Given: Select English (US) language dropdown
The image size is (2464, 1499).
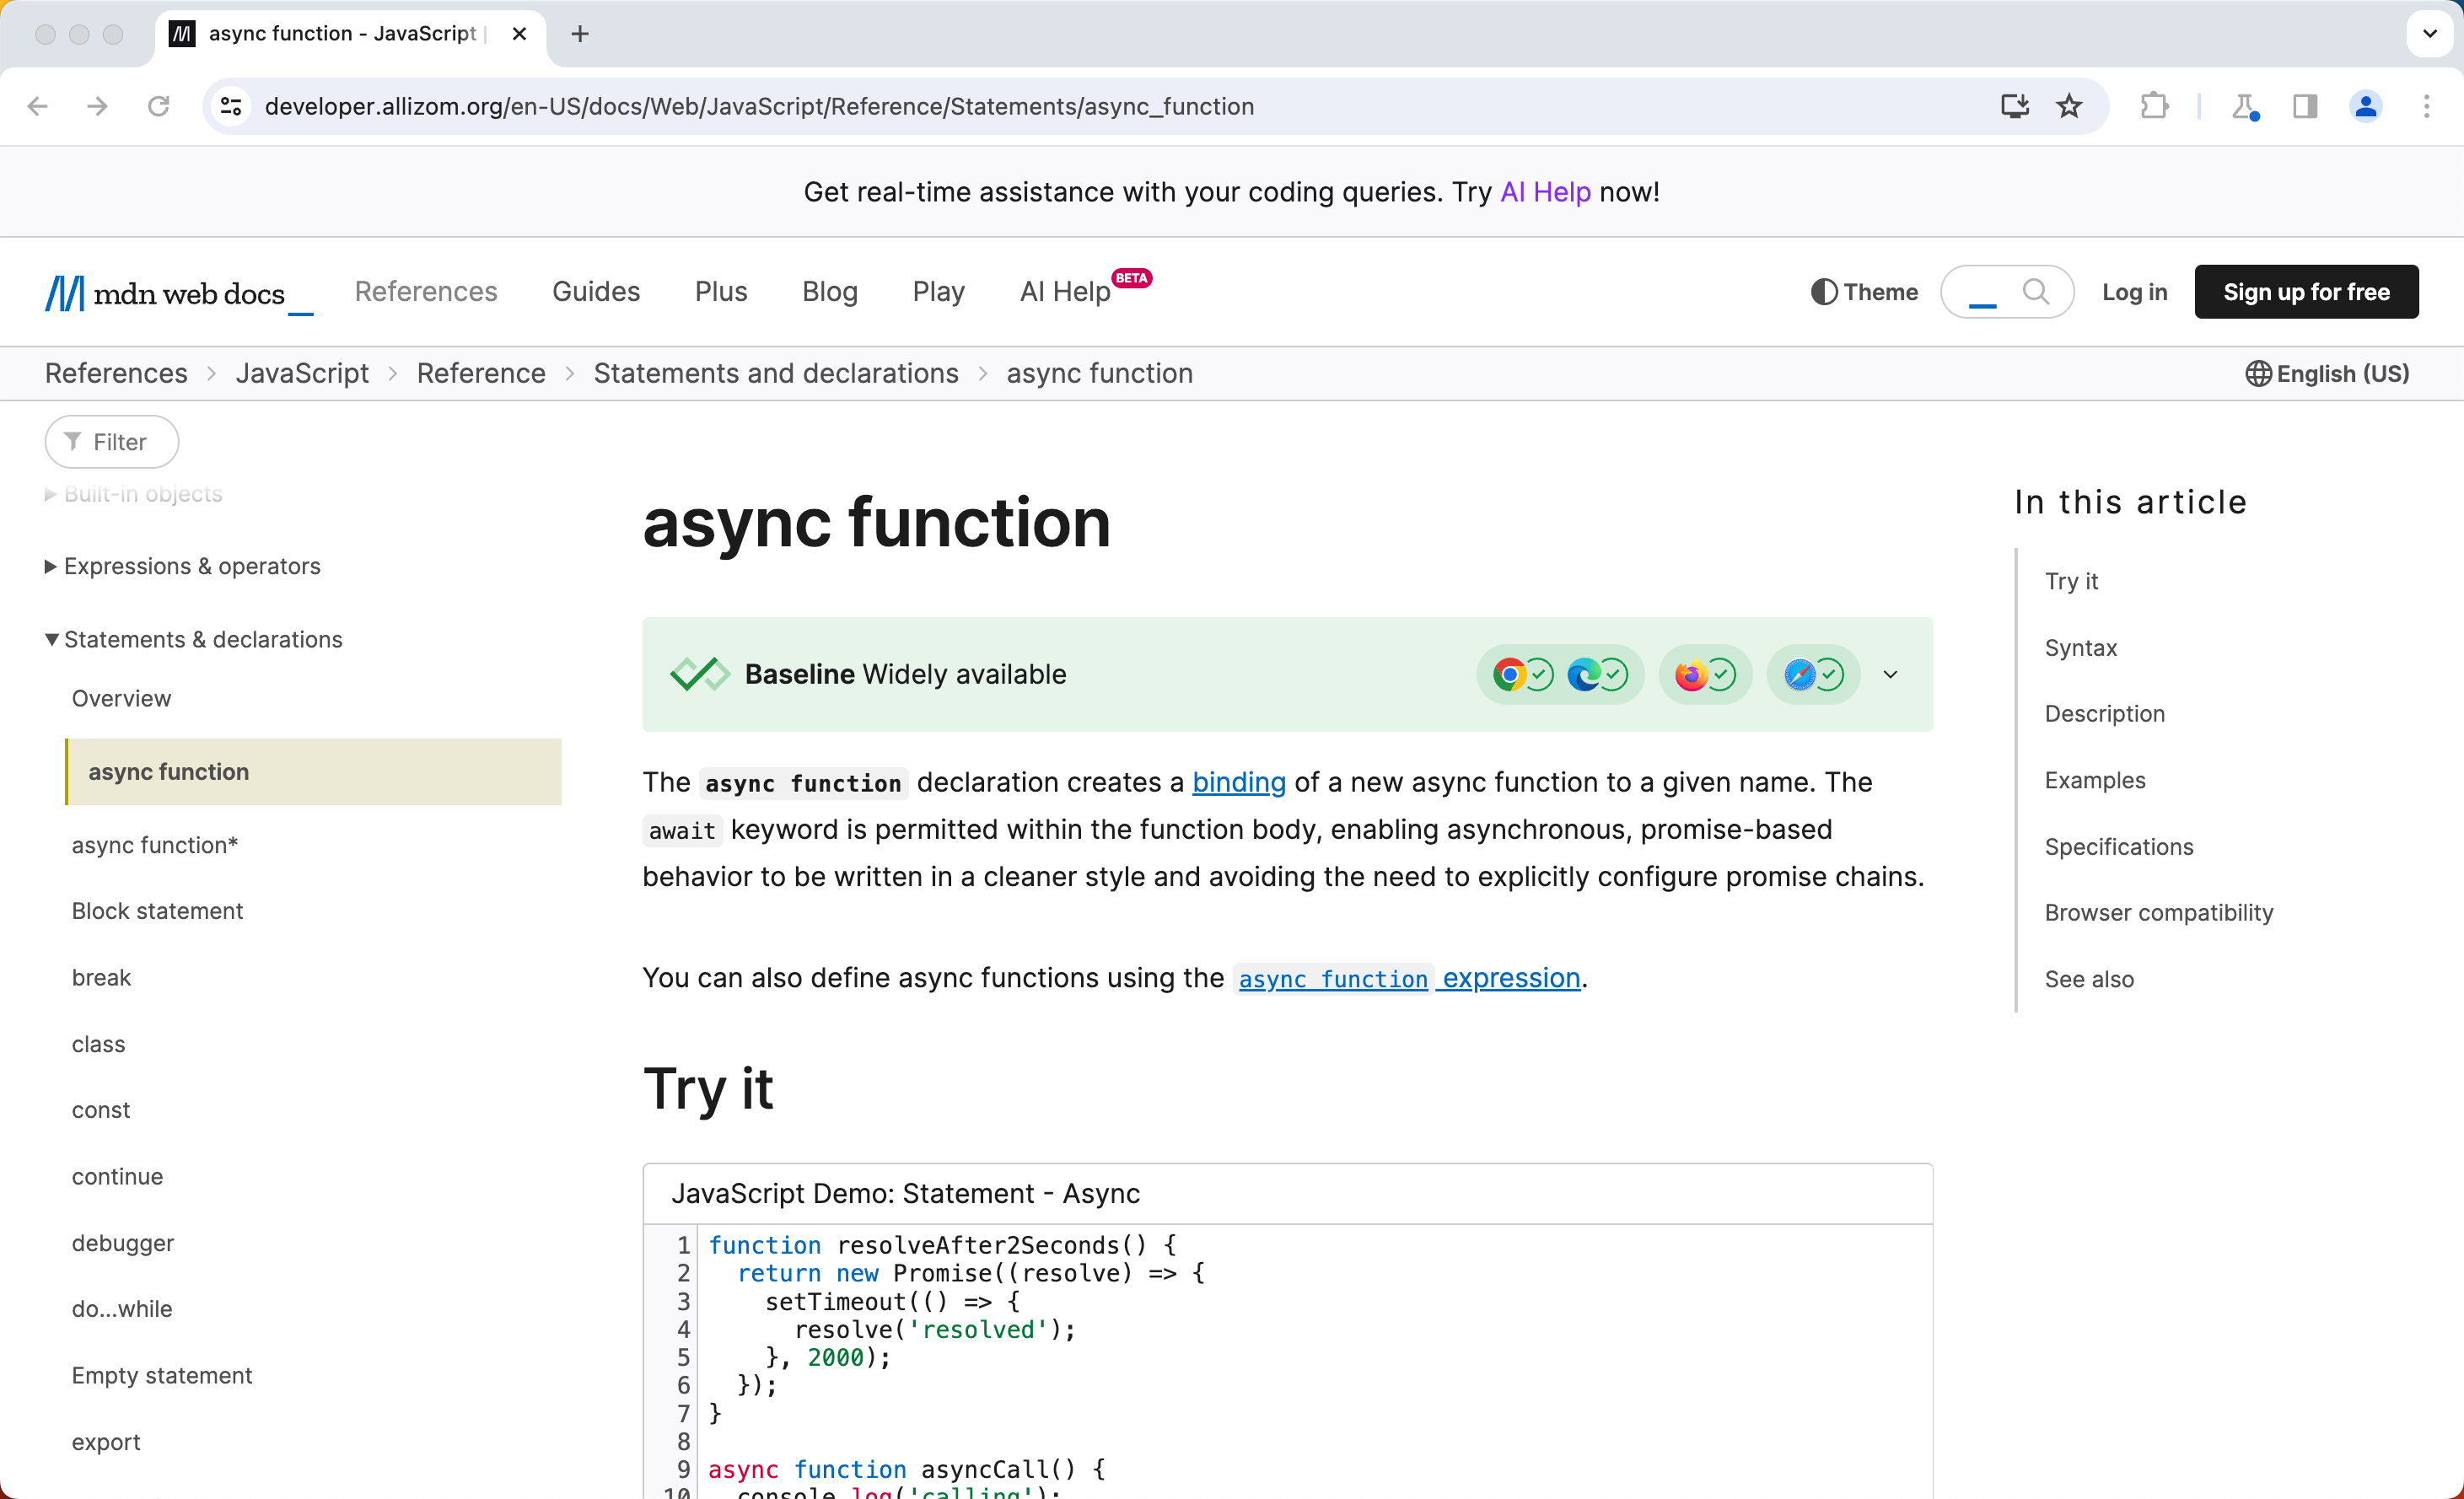Looking at the screenshot, I should (x=2330, y=371).
